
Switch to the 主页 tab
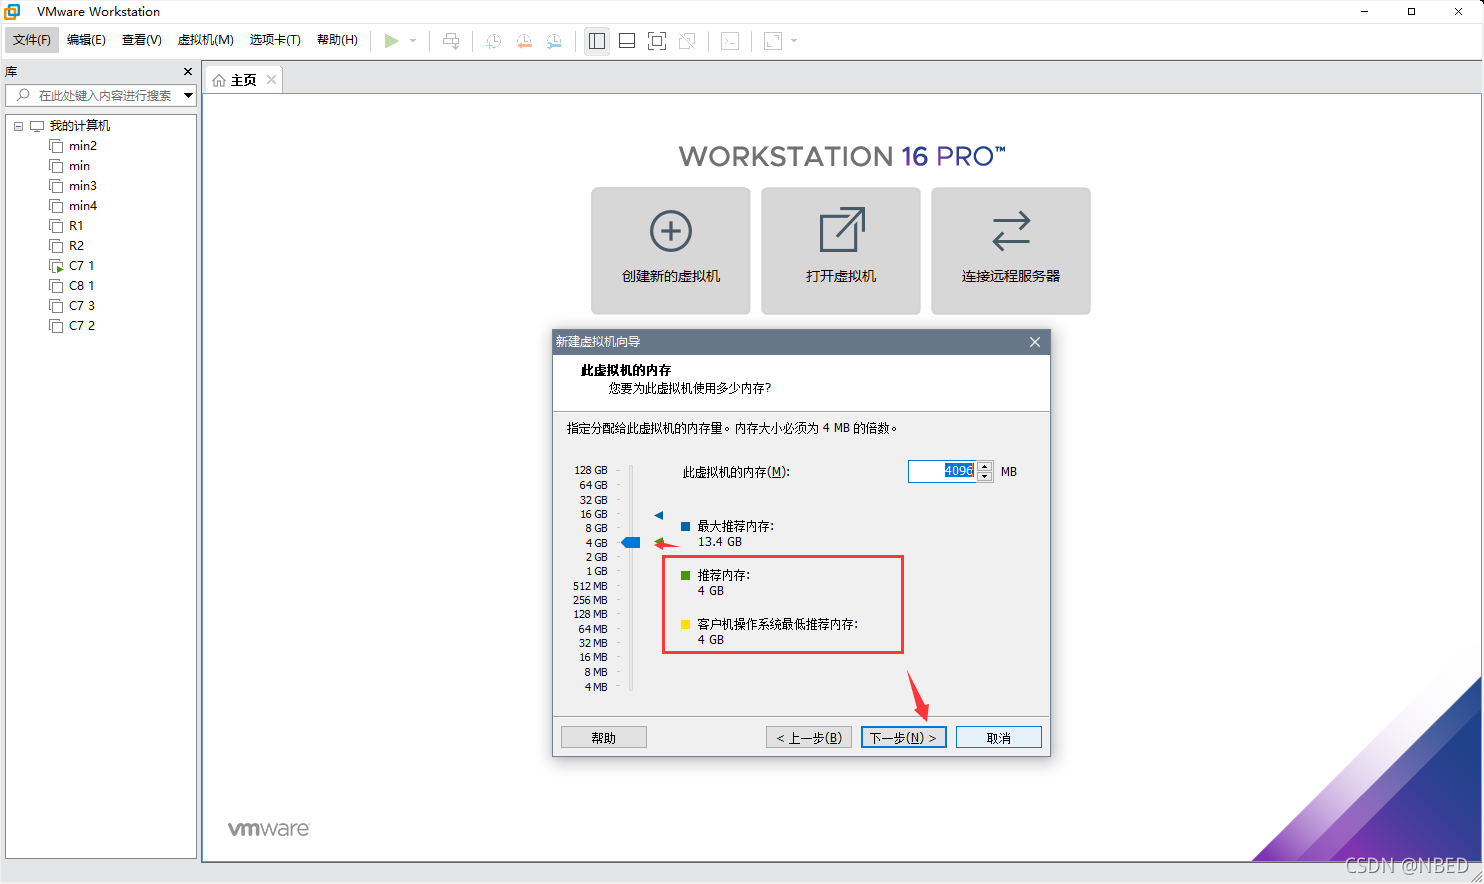(243, 80)
